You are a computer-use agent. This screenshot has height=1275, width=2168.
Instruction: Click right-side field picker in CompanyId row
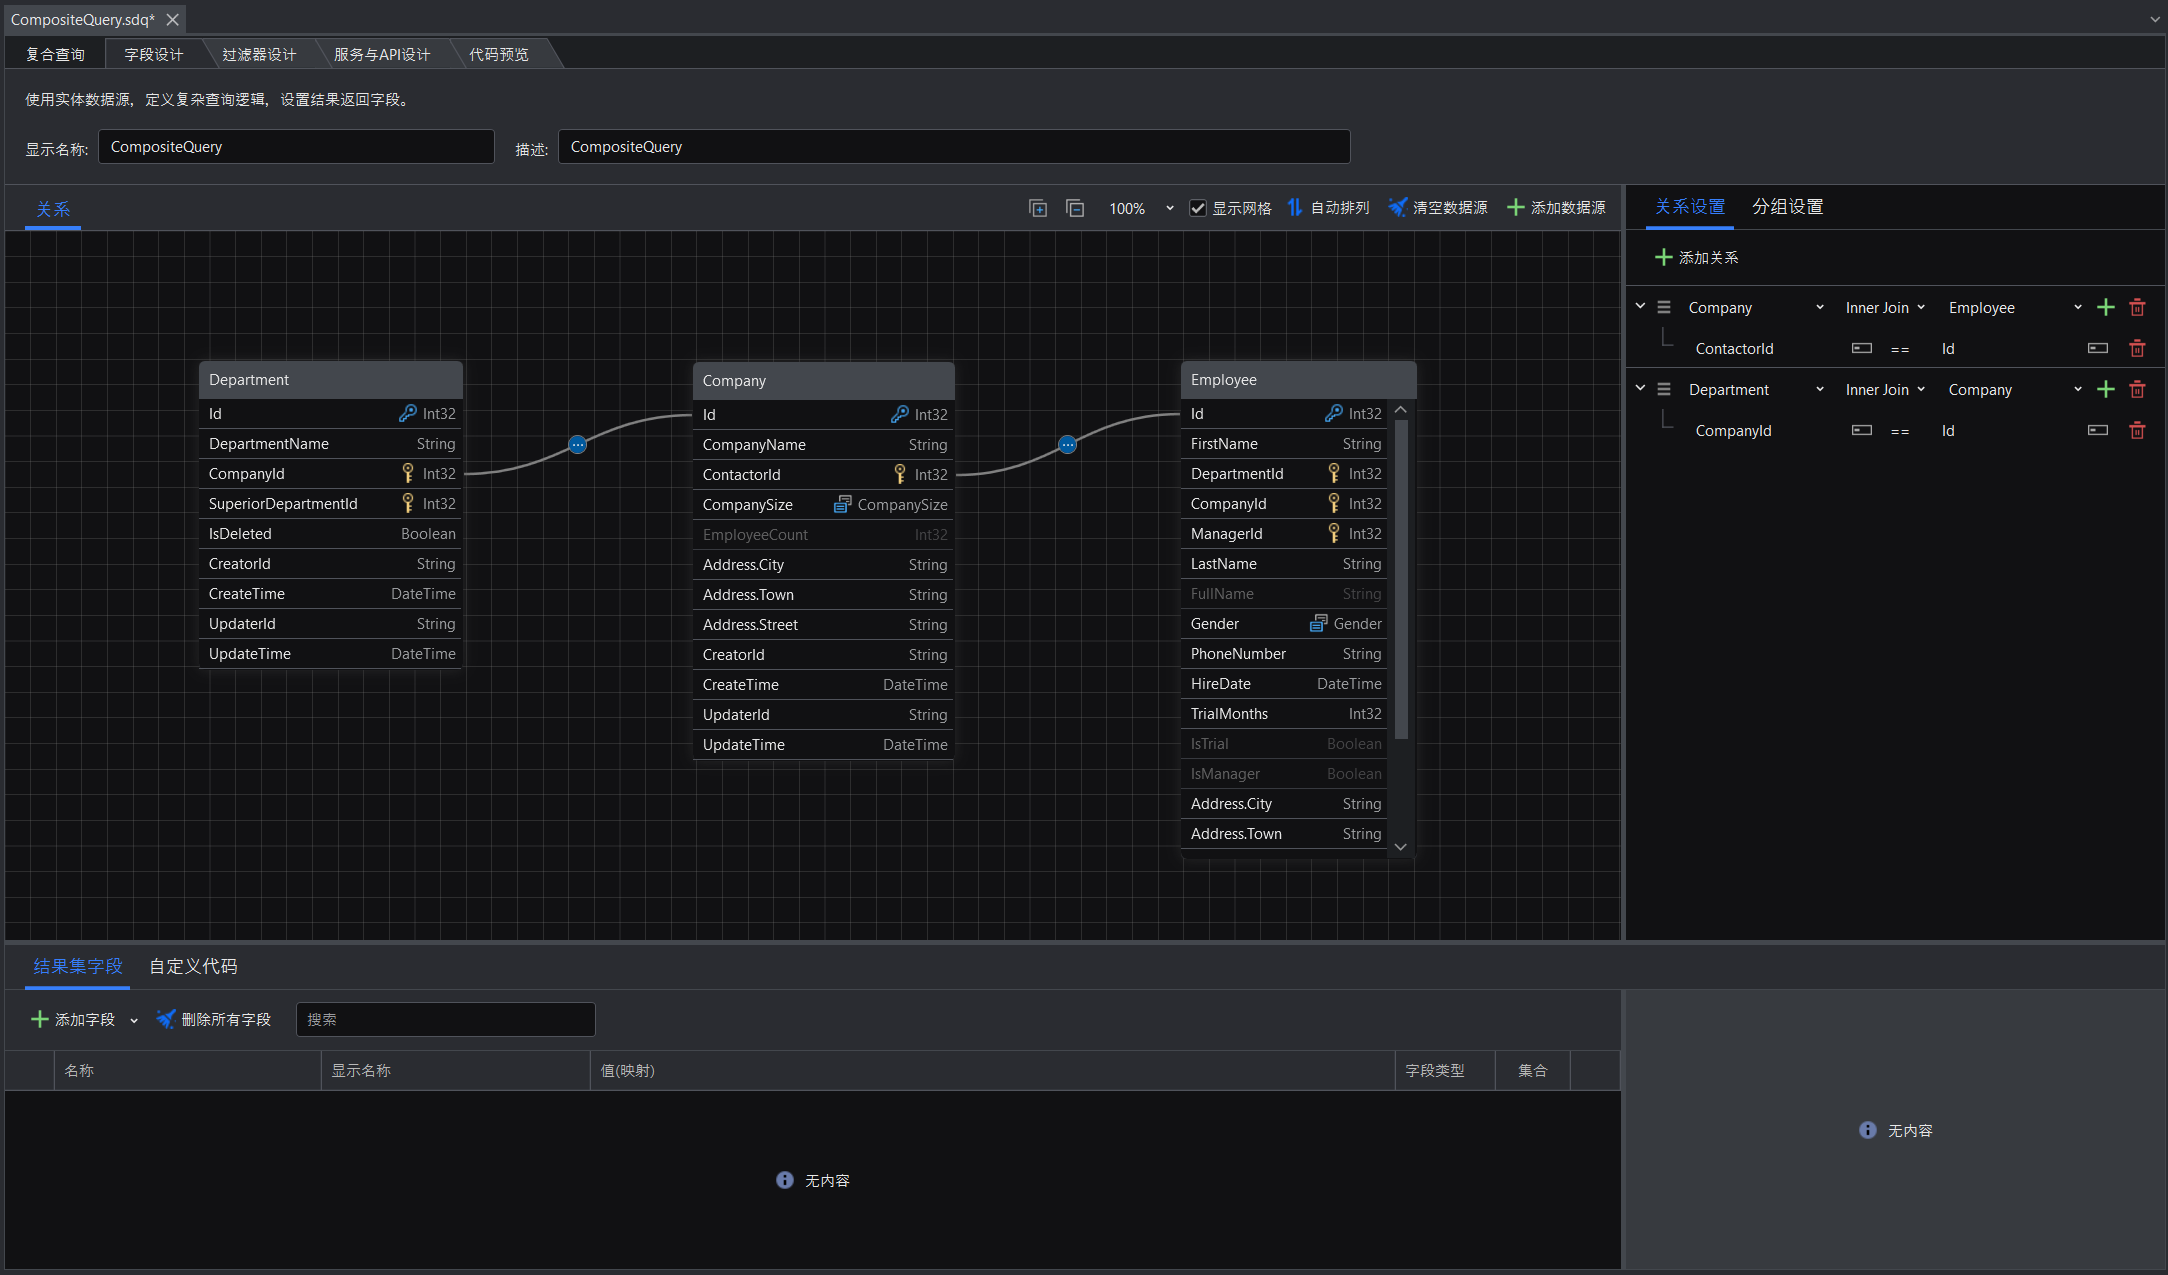coord(2098,431)
